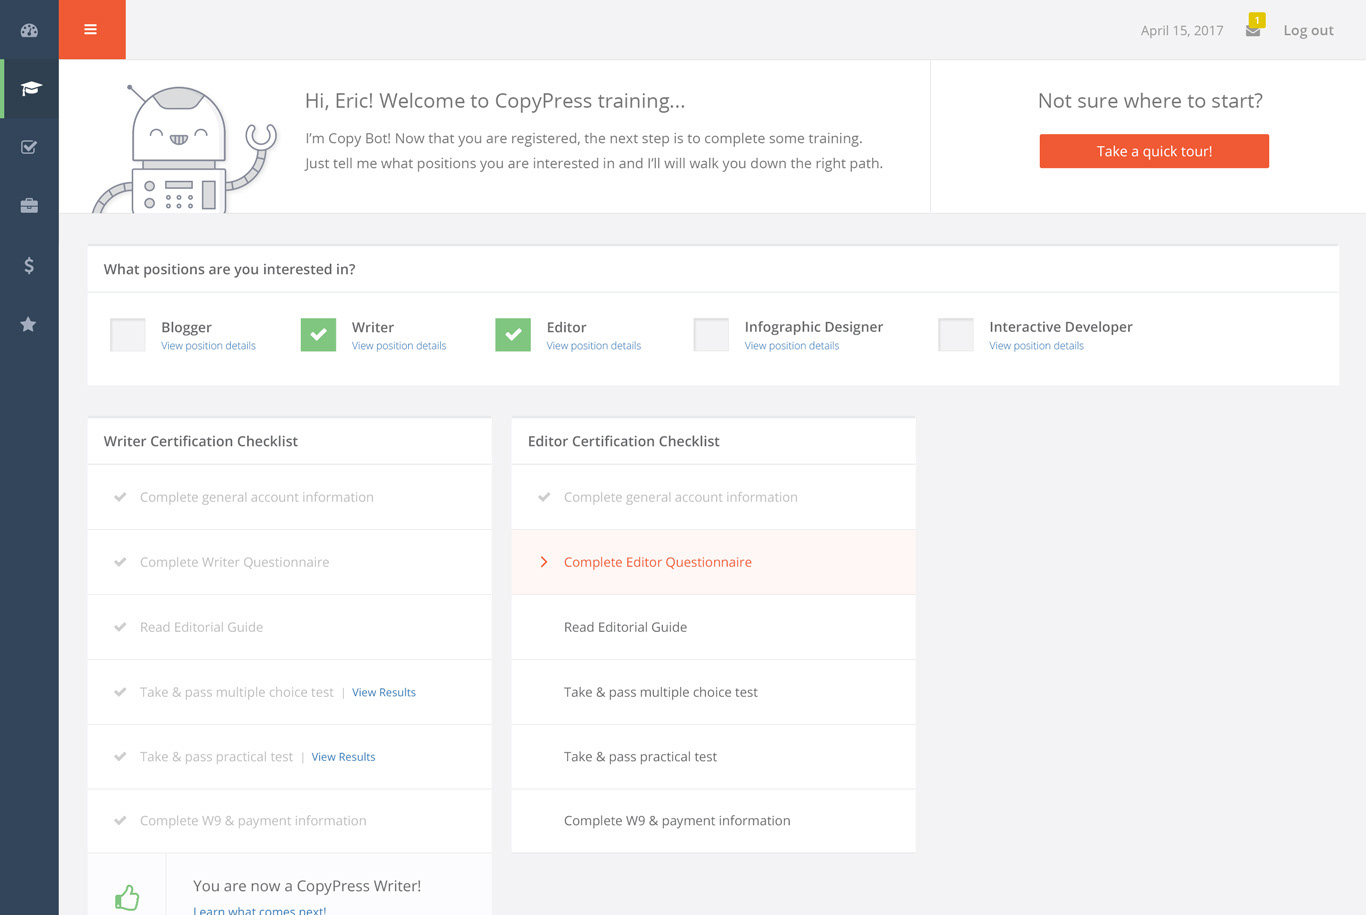Viewport: 1366px width, 915px height.
Task: View position details for Editor
Action: [594, 346]
